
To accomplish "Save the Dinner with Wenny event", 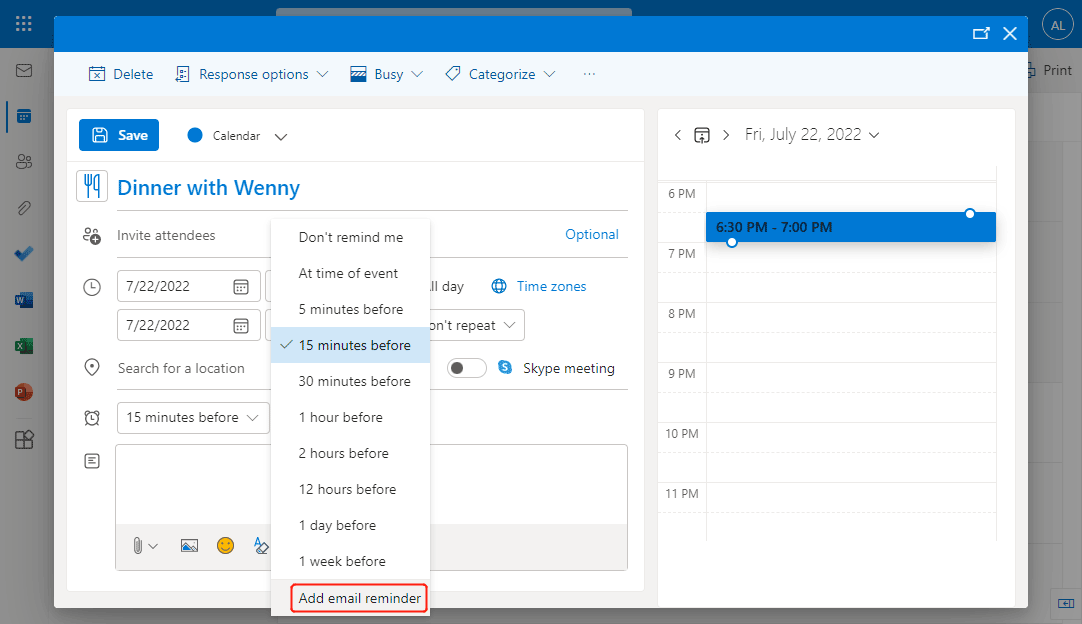I will (119, 135).
